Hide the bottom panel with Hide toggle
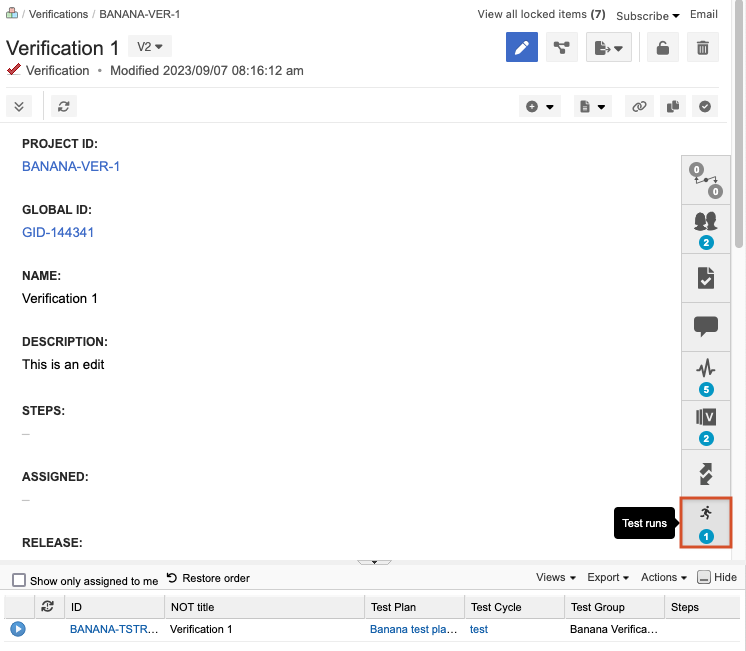Image resolution: width=746 pixels, height=651 pixels. (x=716, y=578)
